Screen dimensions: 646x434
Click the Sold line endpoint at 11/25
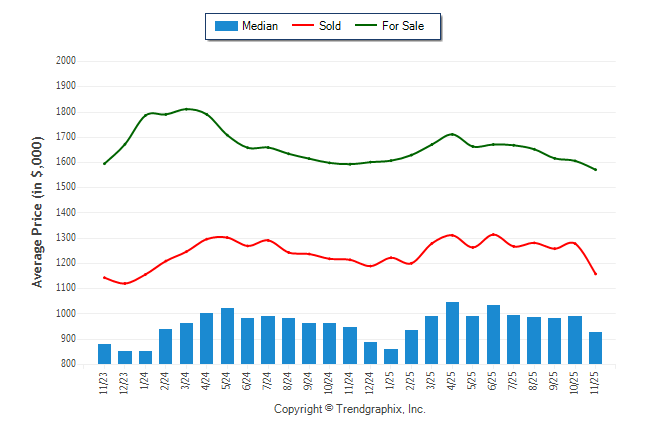pos(596,274)
